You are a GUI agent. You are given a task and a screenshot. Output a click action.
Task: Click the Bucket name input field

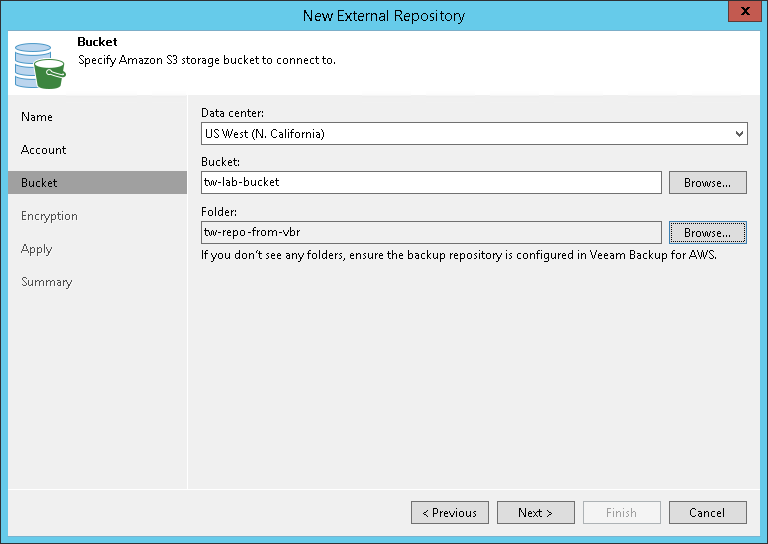430,183
